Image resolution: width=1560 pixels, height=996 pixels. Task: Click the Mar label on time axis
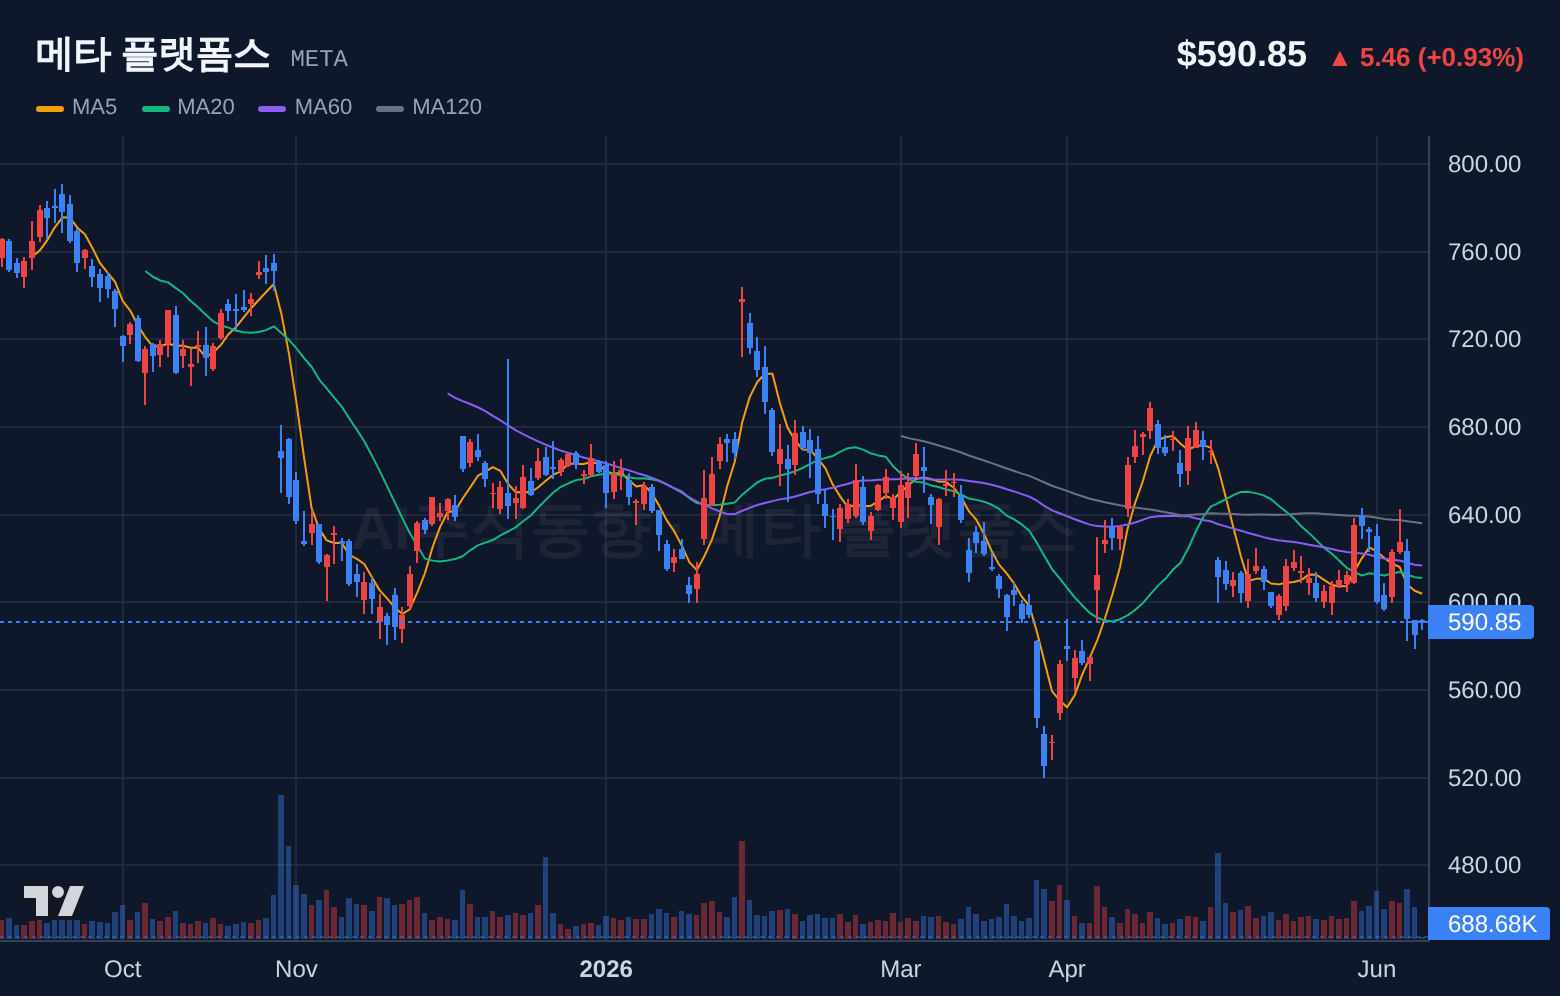pyautogui.click(x=901, y=969)
